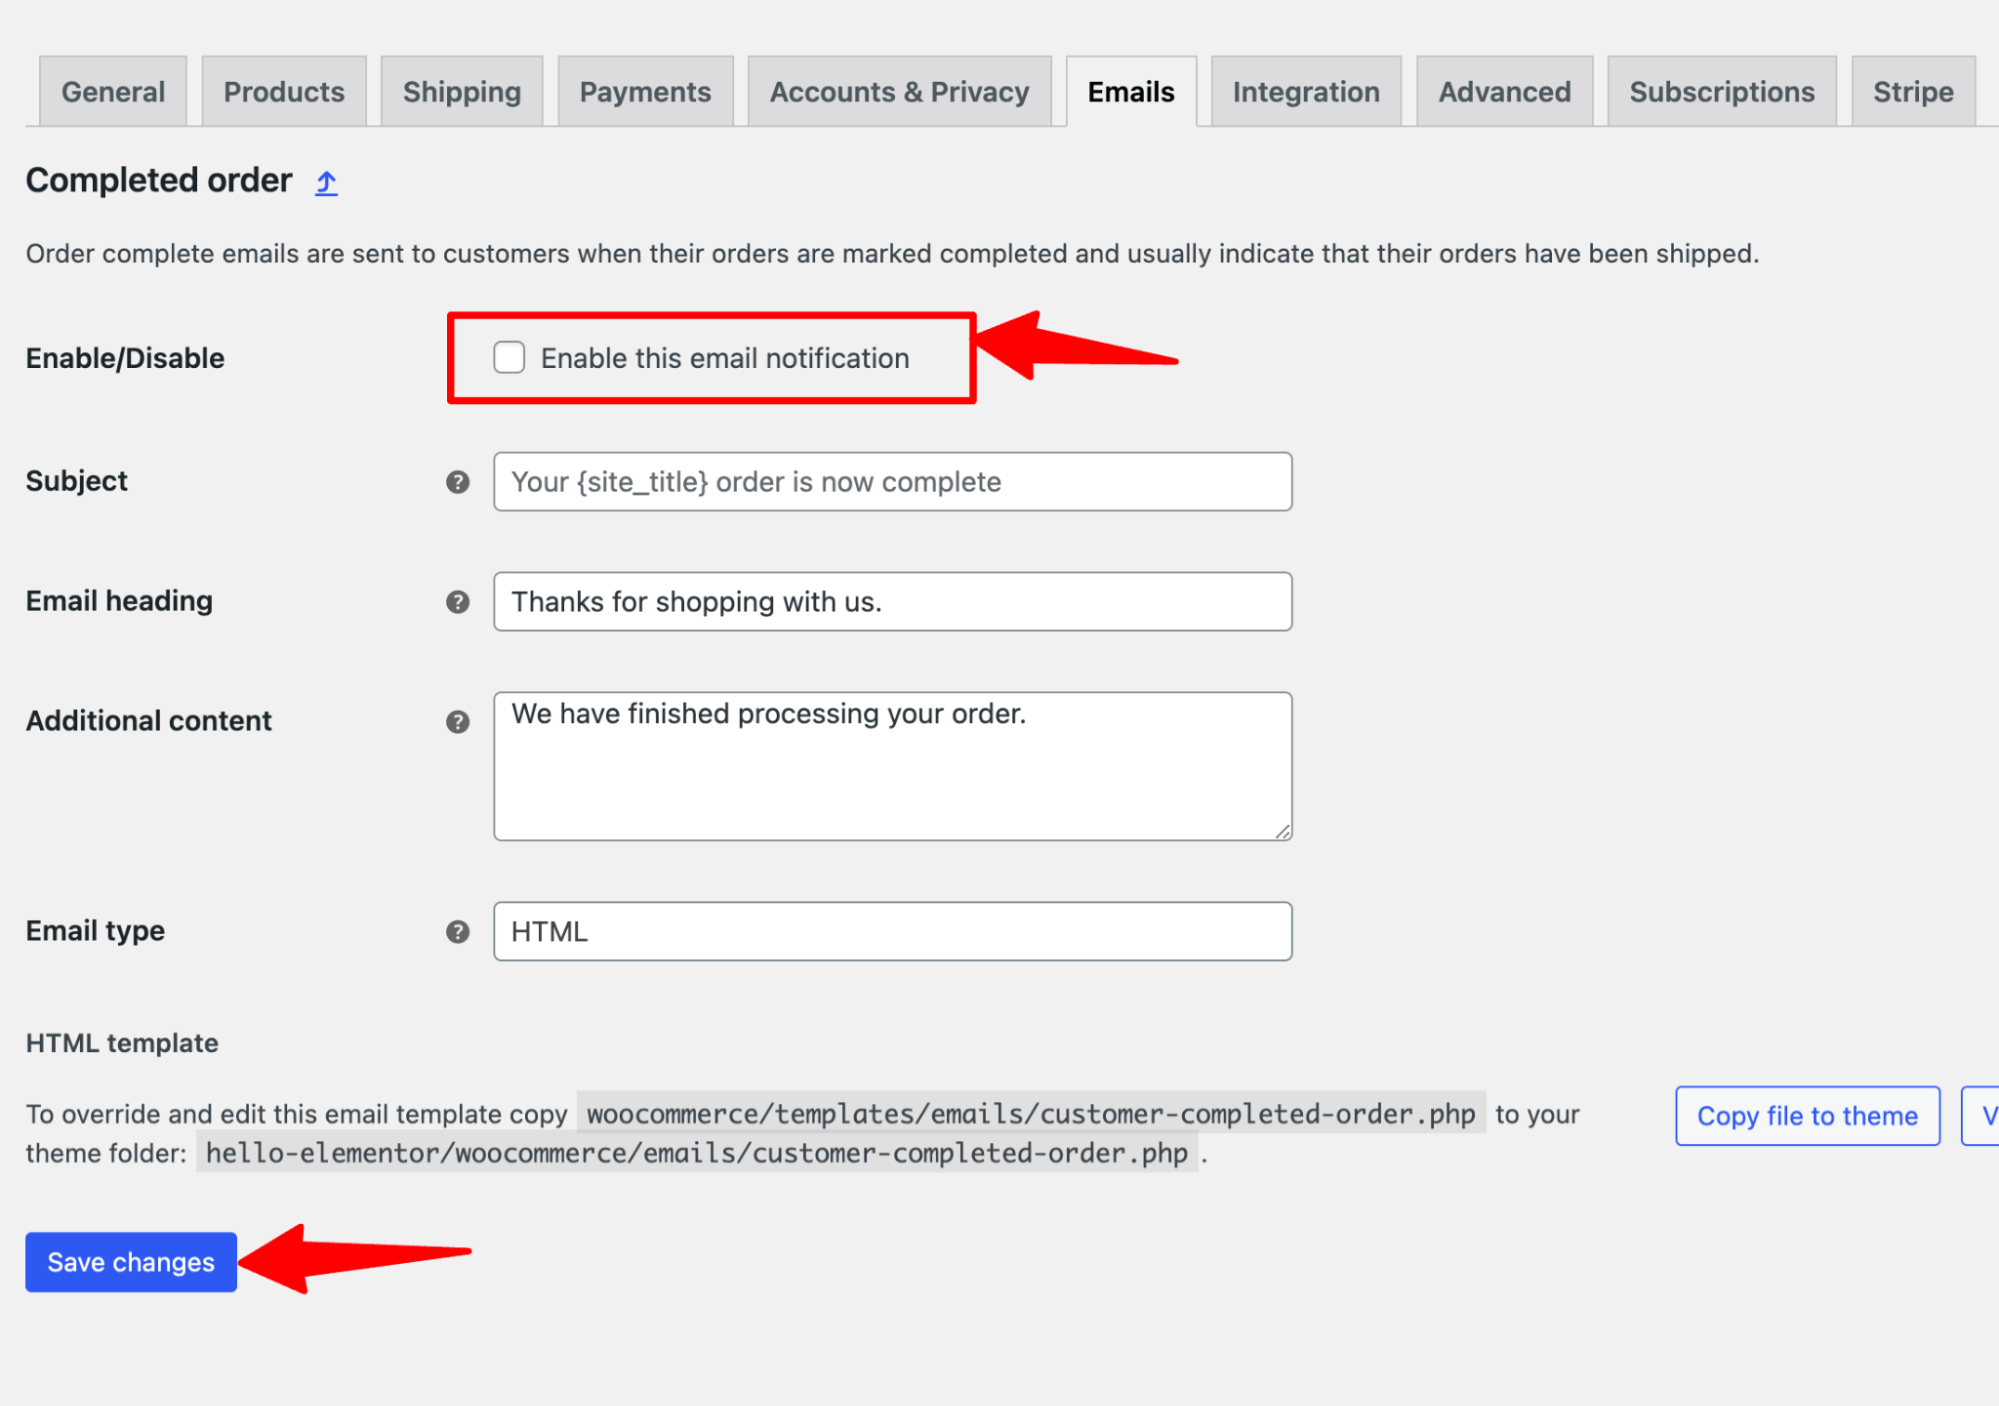Screen dimensions: 1999x1406
Task: Go to the Payments tab
Action: tap(645, 91)
